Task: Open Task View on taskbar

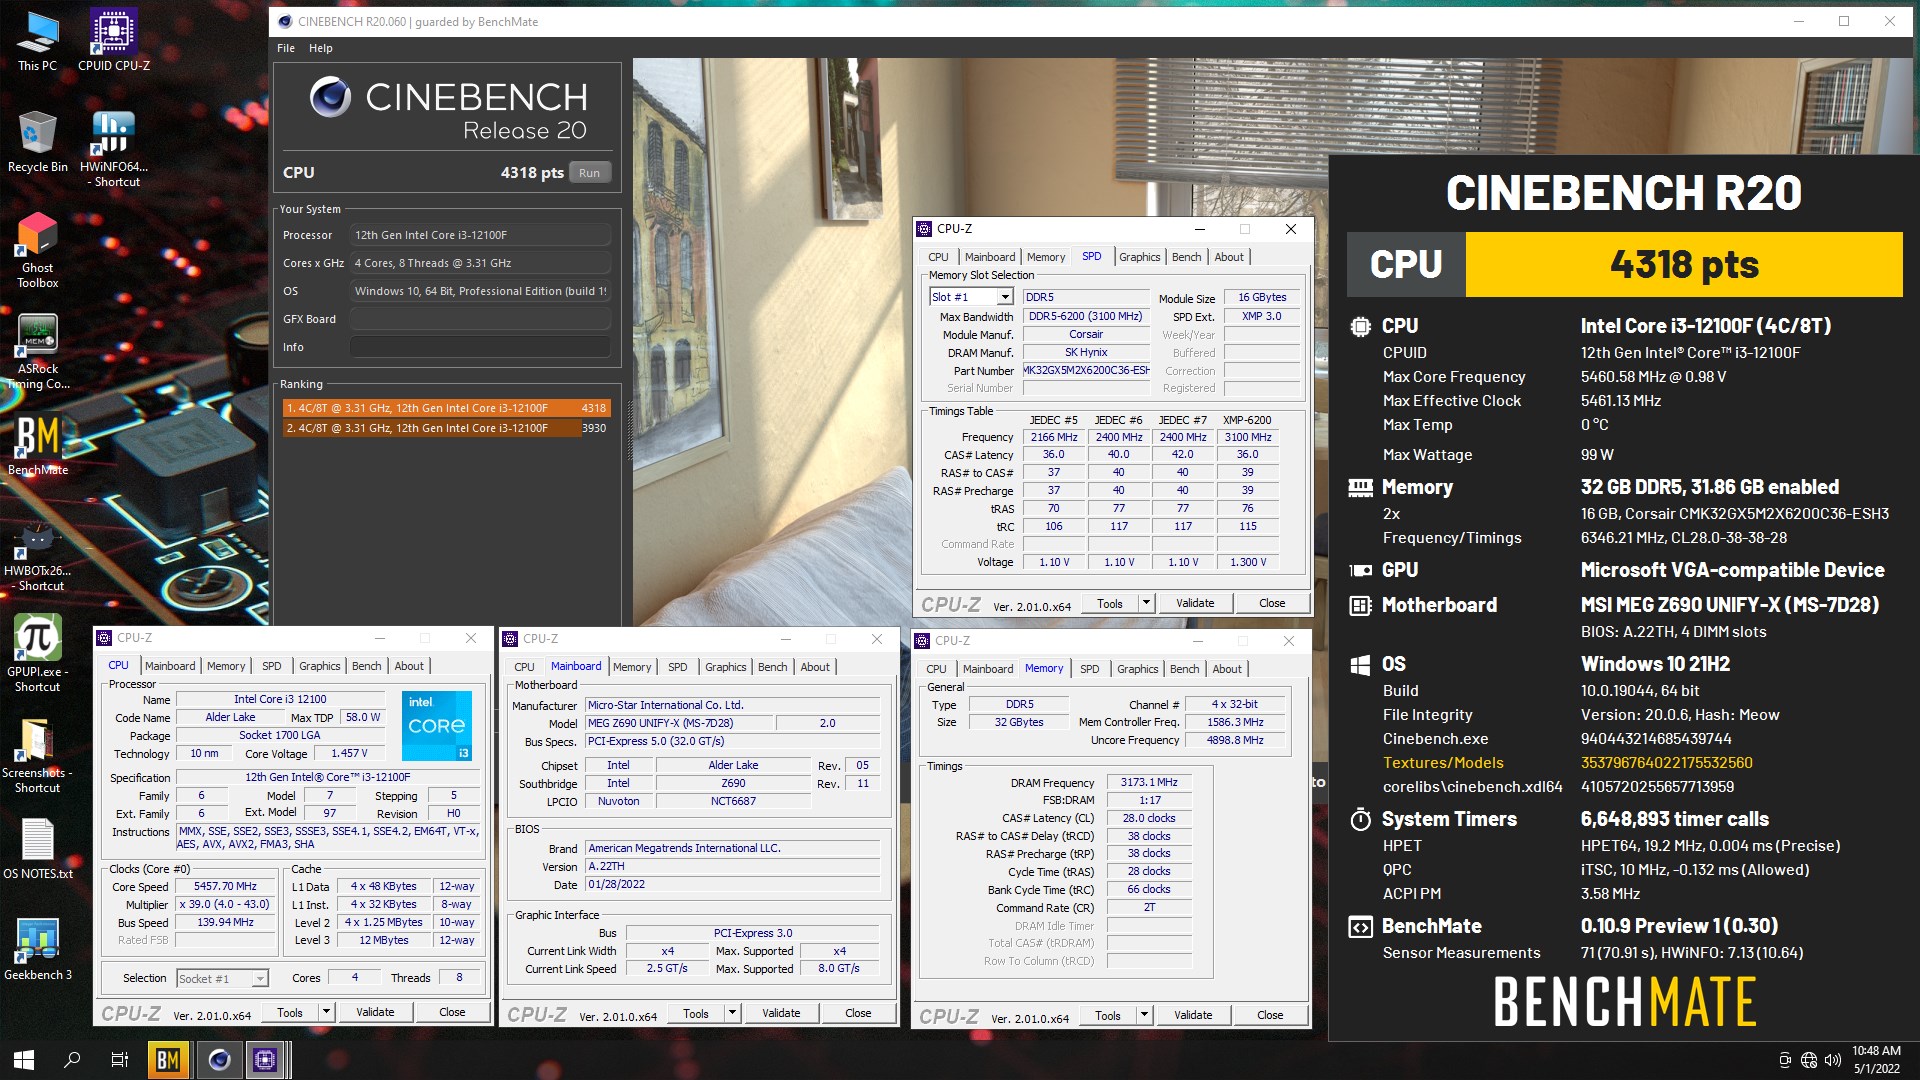Action: (x=119, y=1059)
